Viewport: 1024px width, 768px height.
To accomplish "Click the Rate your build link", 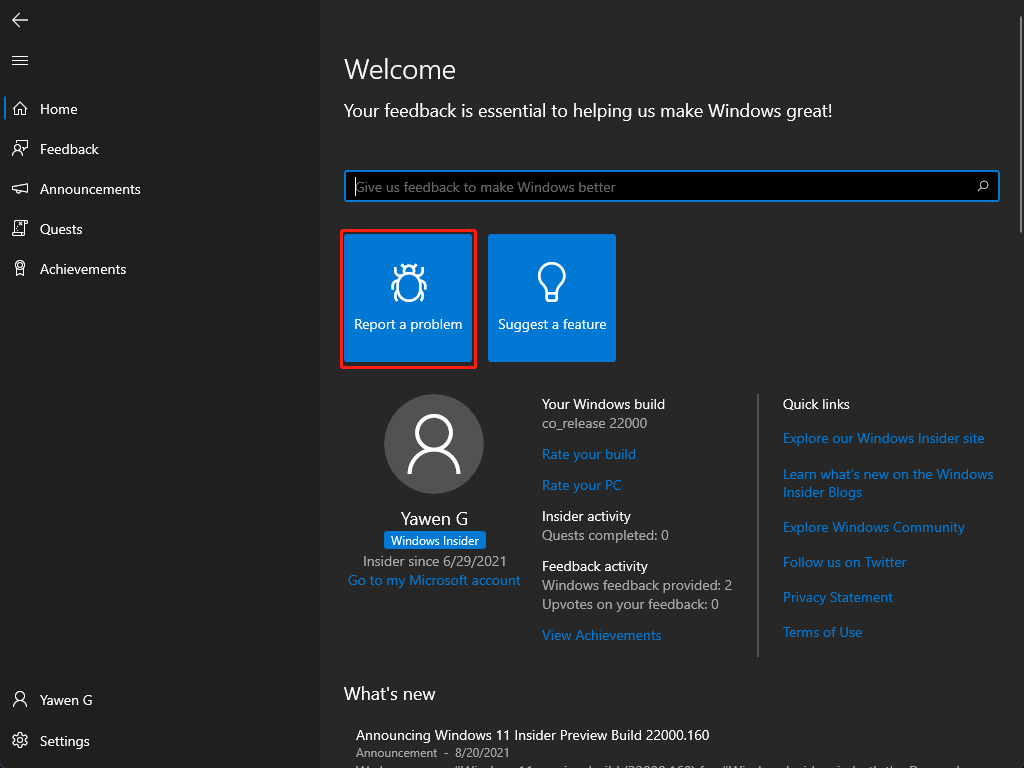I will tap(588, 454).
